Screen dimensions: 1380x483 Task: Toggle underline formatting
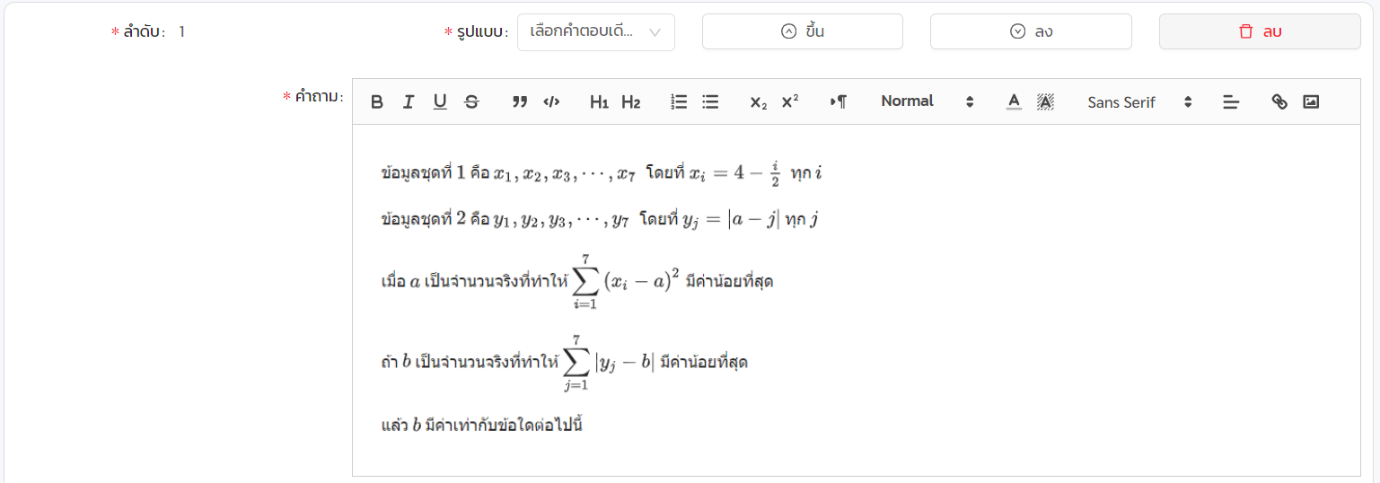point(439,101)
